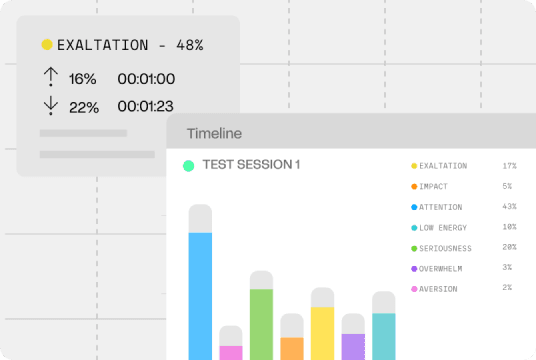This screenshot has width=536, height=360.
Task: Click the green Seriousness bar in chart
Action: coord(262,324)
